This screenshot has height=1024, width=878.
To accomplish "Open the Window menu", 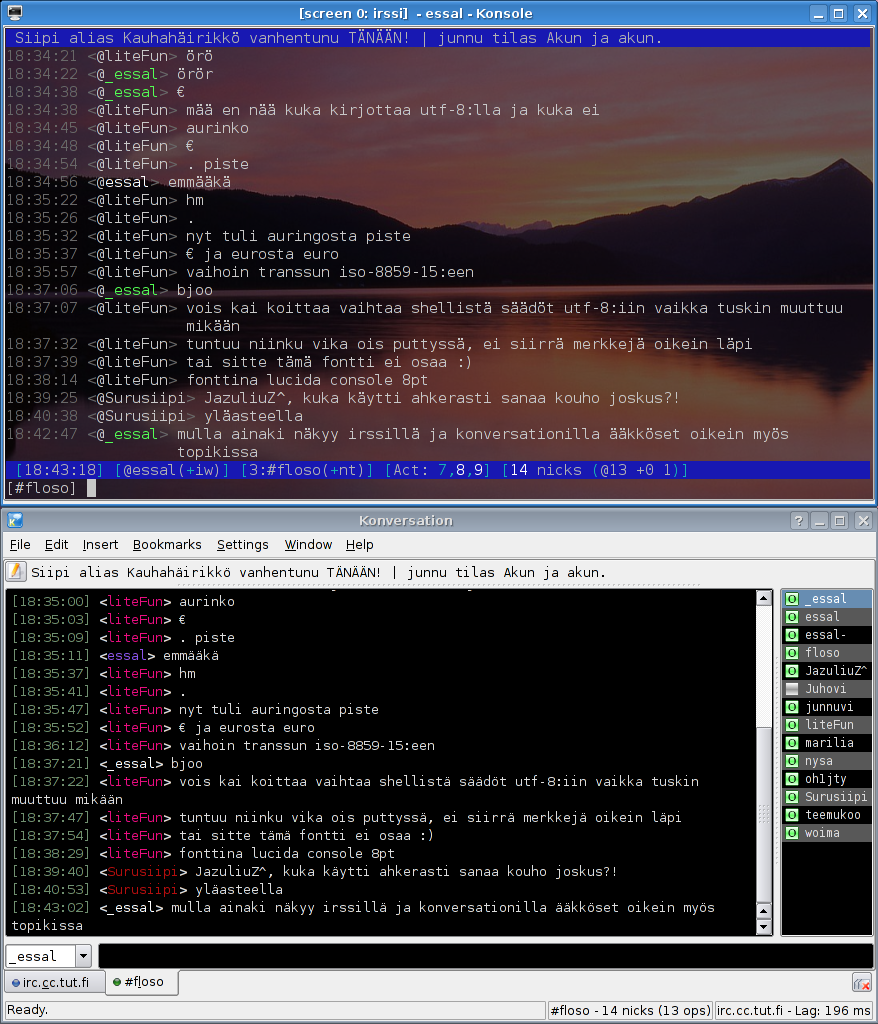I will click(308, 545).
